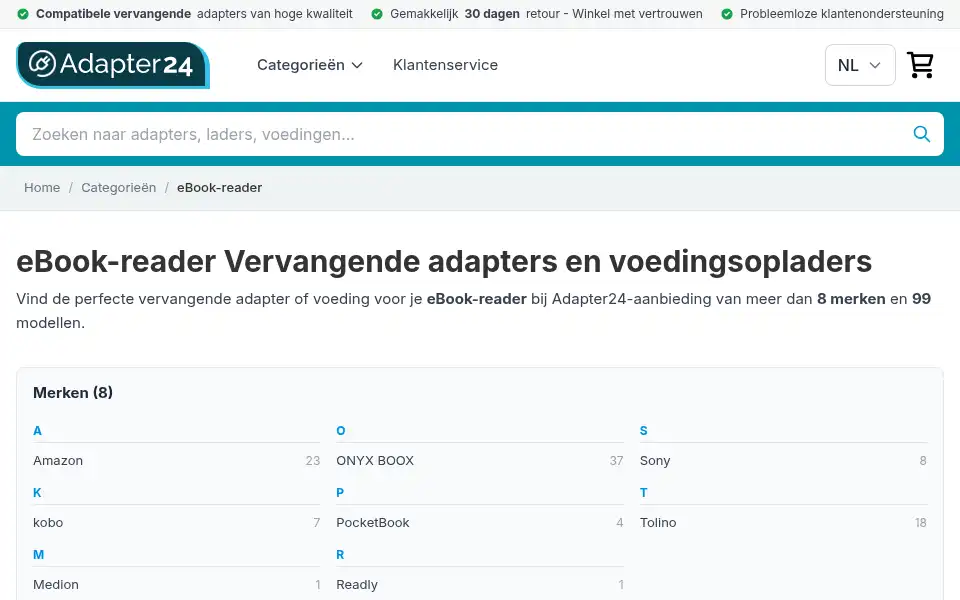Click the Tolino model count 18
Image resolution: width=960 pixels, height=600 pixels.
click(921, 522)
